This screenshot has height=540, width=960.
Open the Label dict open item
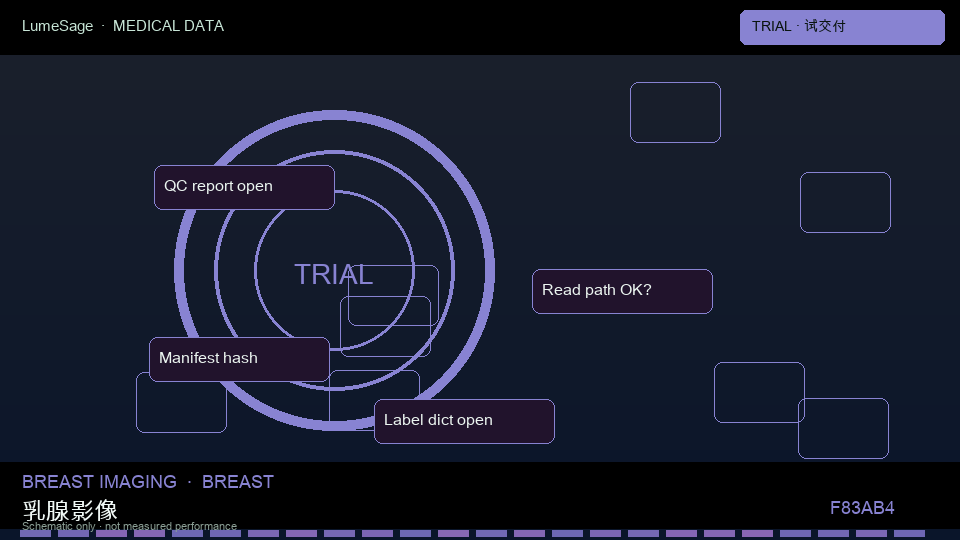click(464, 421)
